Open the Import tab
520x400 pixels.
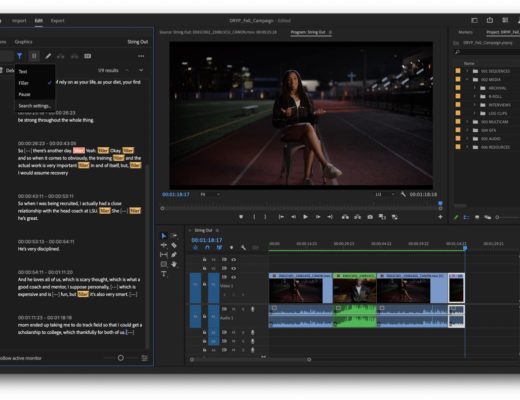(19, 21)
